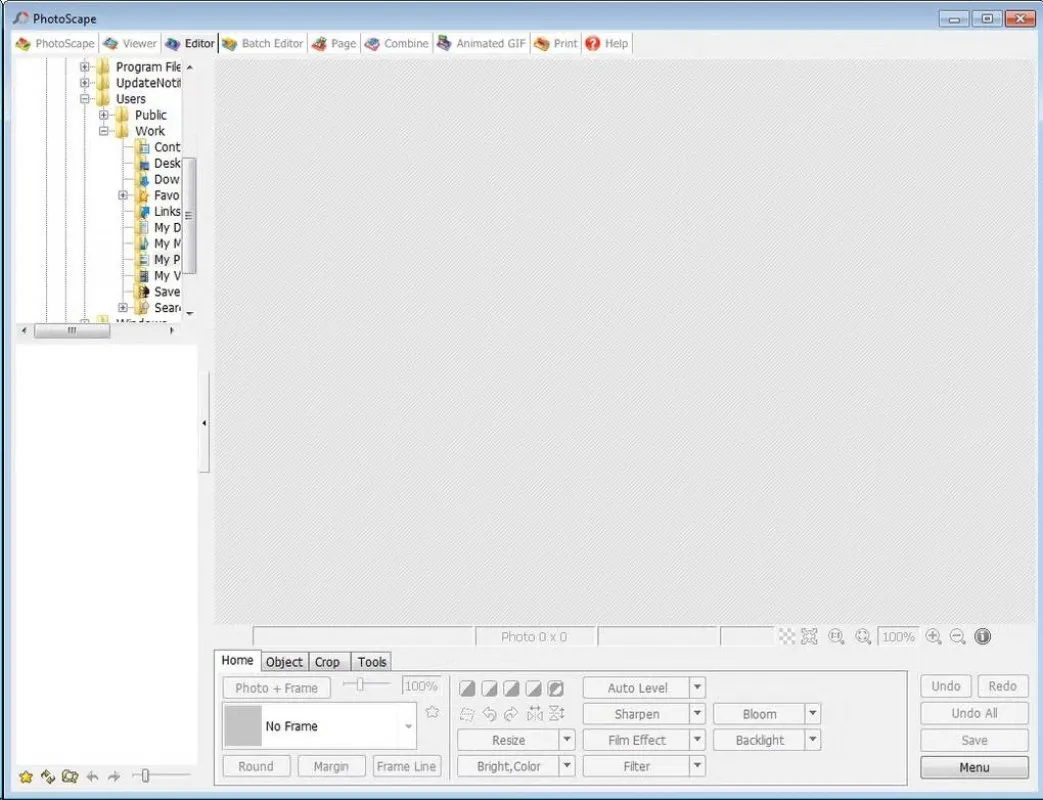Screen dimensions: 1043x800
Task: Open the Sharpen dropdown arrow
Action: click(697, 714)
